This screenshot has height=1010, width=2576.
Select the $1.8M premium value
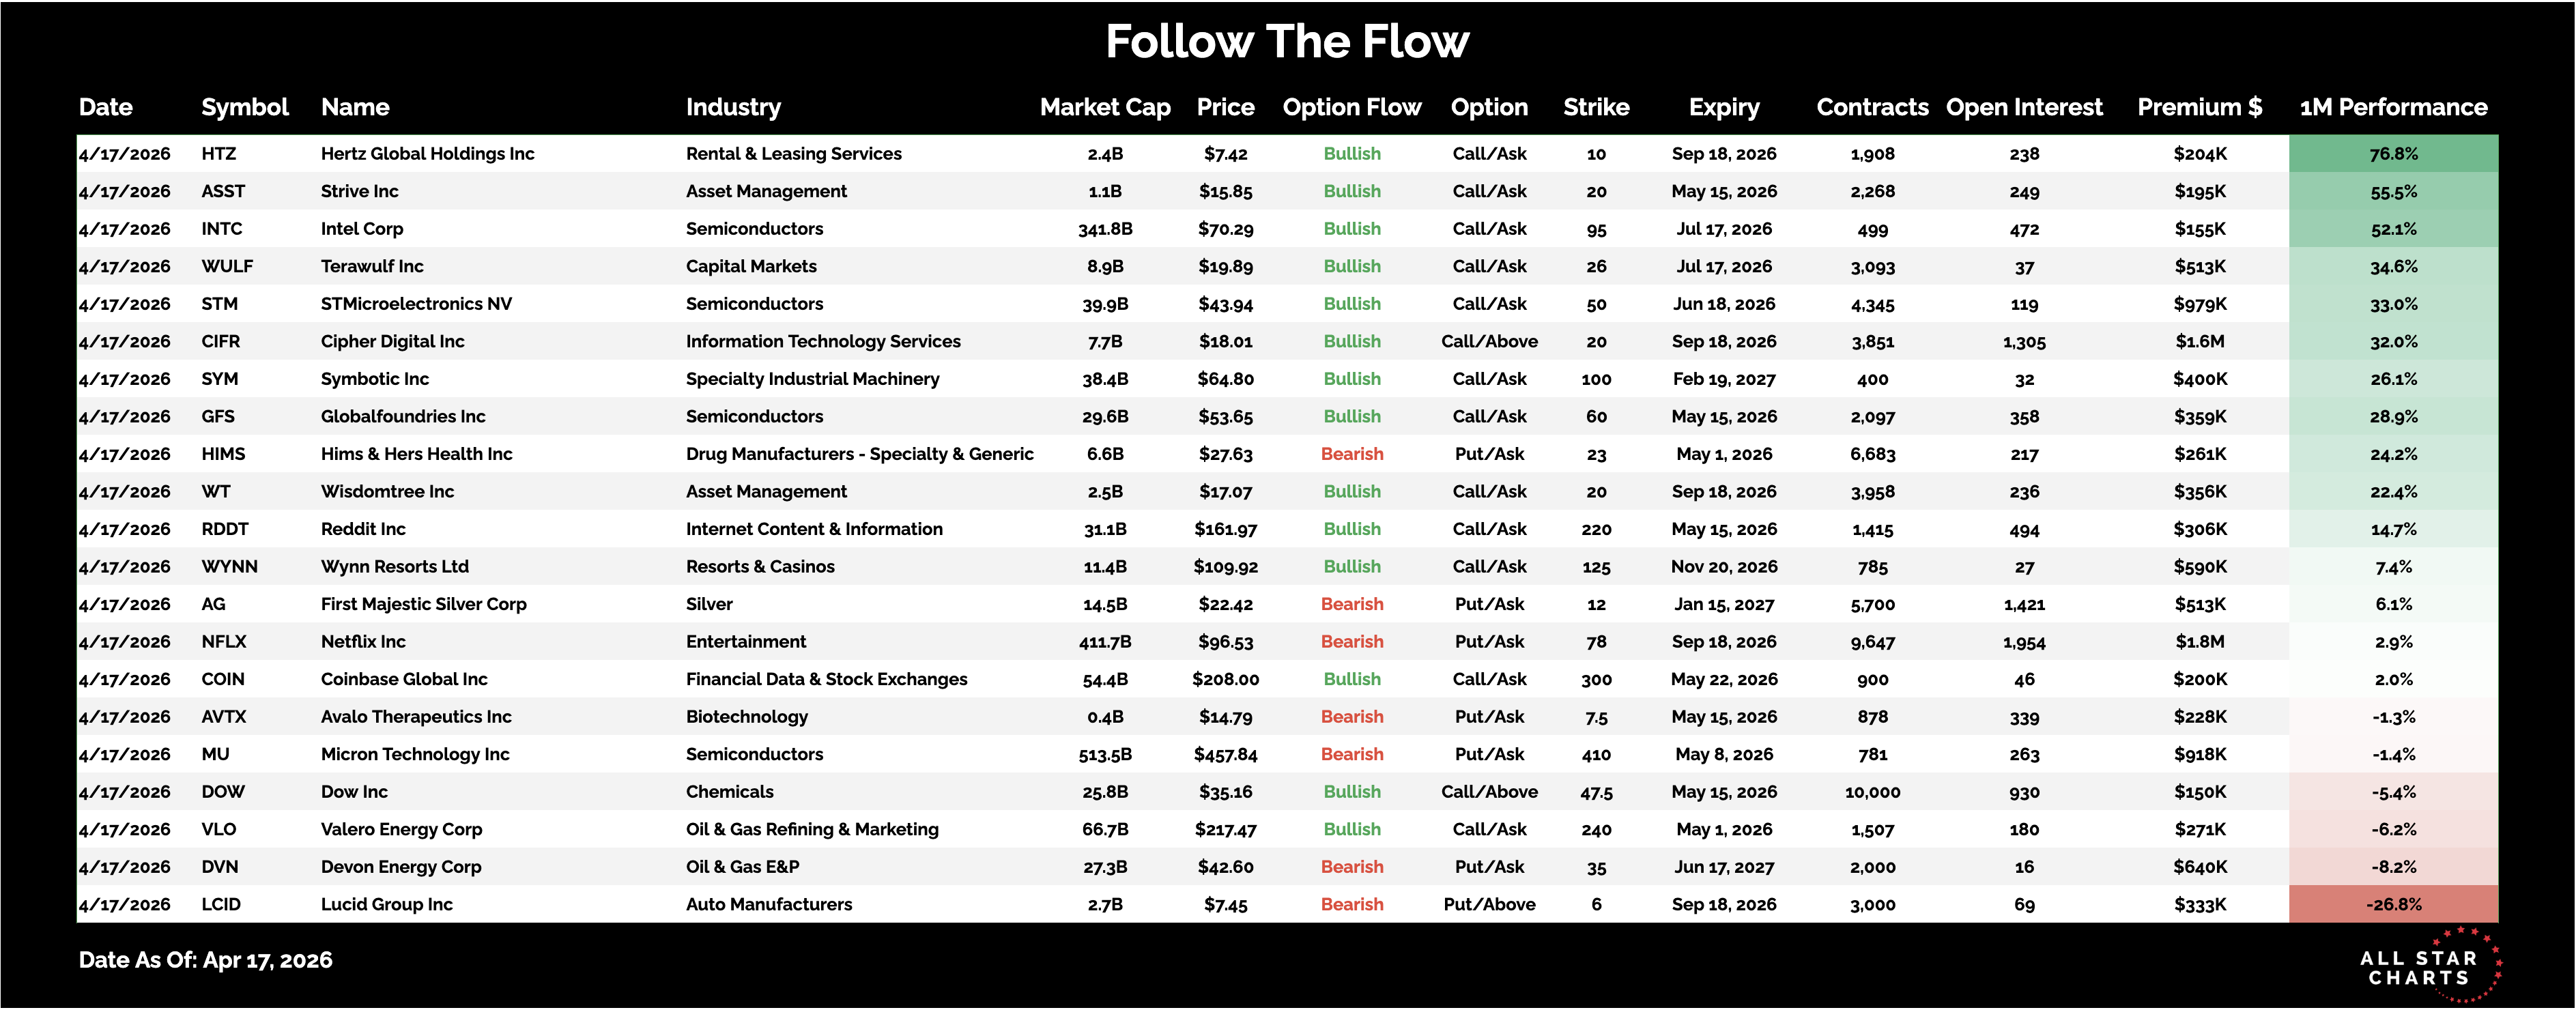tap(2199, 642)
